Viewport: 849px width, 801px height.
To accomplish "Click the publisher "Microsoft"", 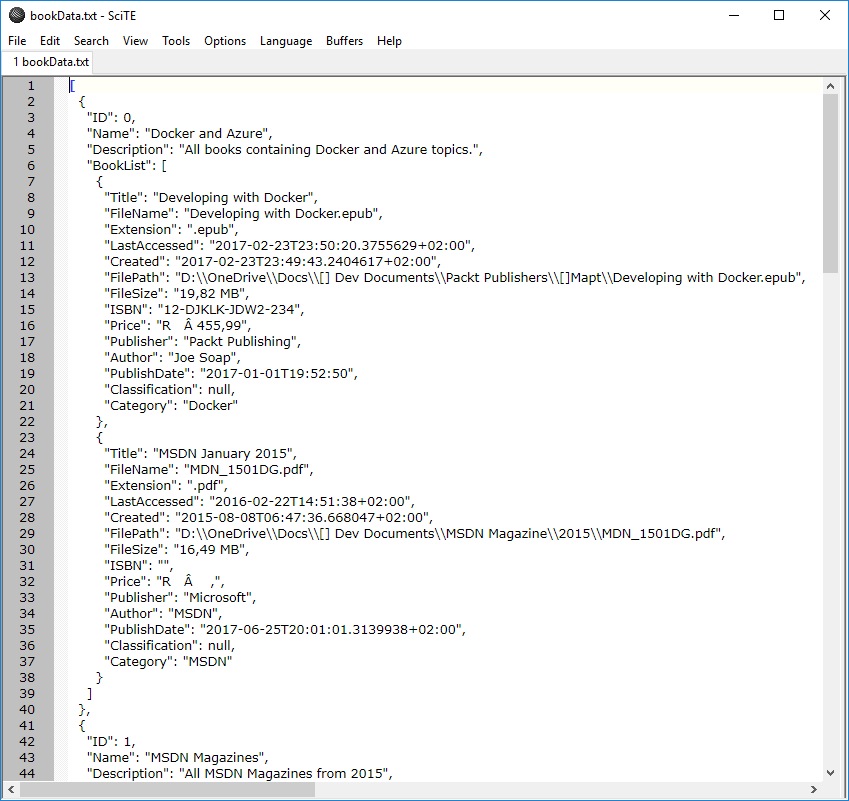I will click(218, 597).
